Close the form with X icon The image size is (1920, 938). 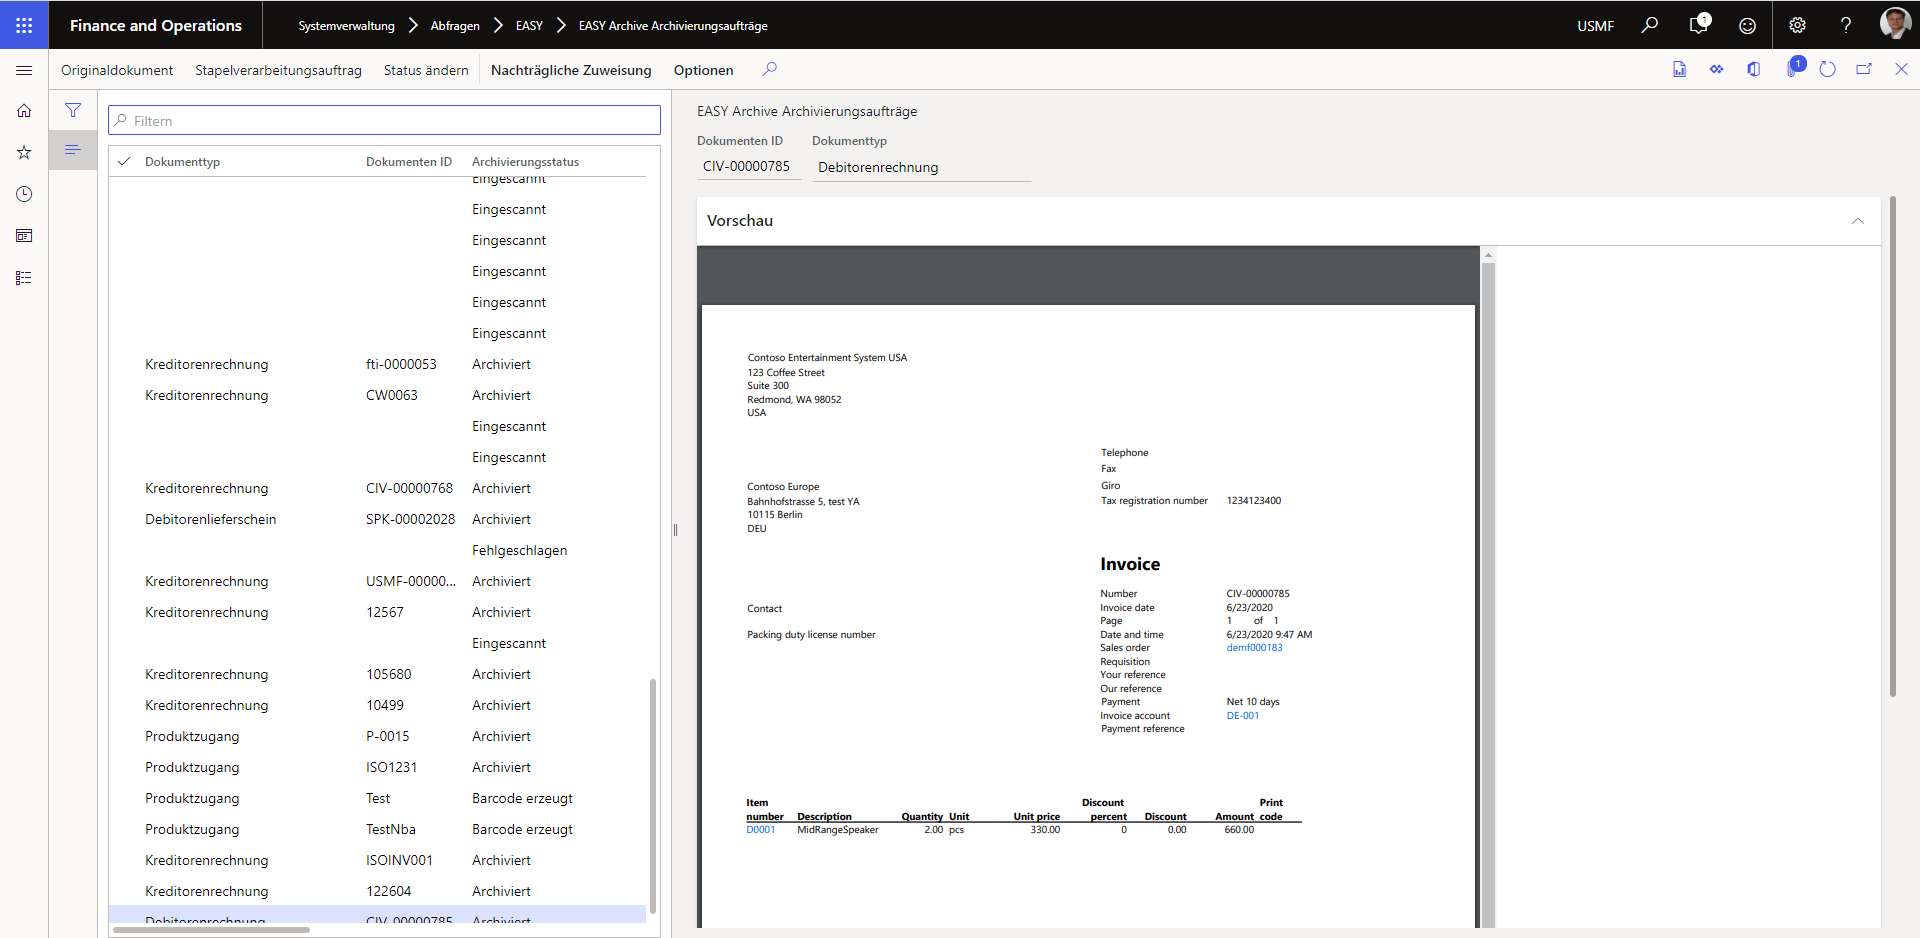1901,69
